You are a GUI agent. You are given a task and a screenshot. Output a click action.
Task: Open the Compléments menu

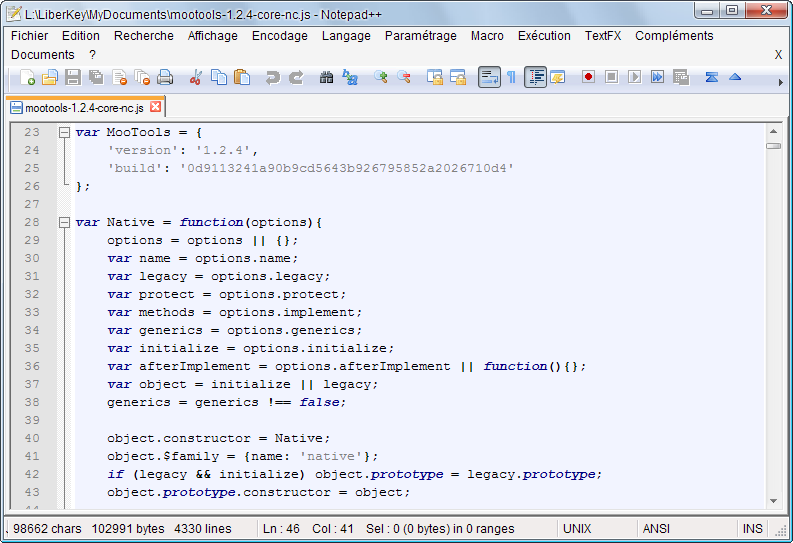674,36
